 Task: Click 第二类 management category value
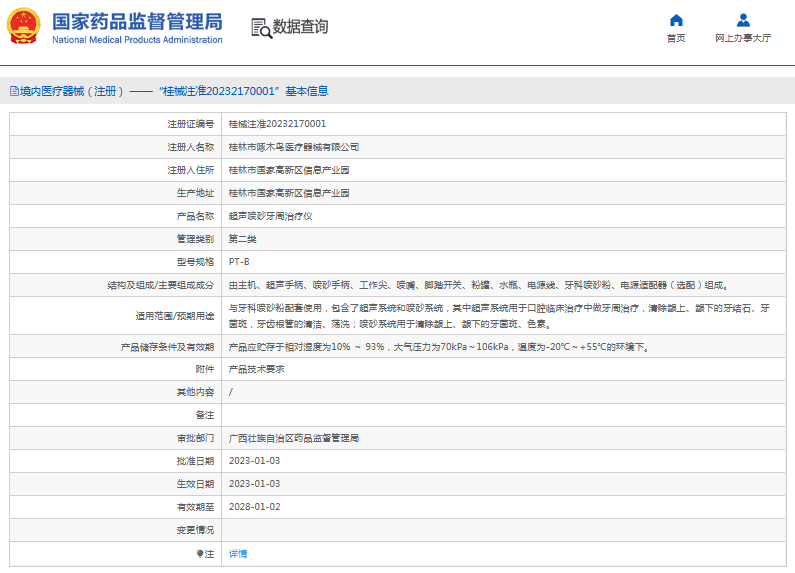(x=242, y=239)
